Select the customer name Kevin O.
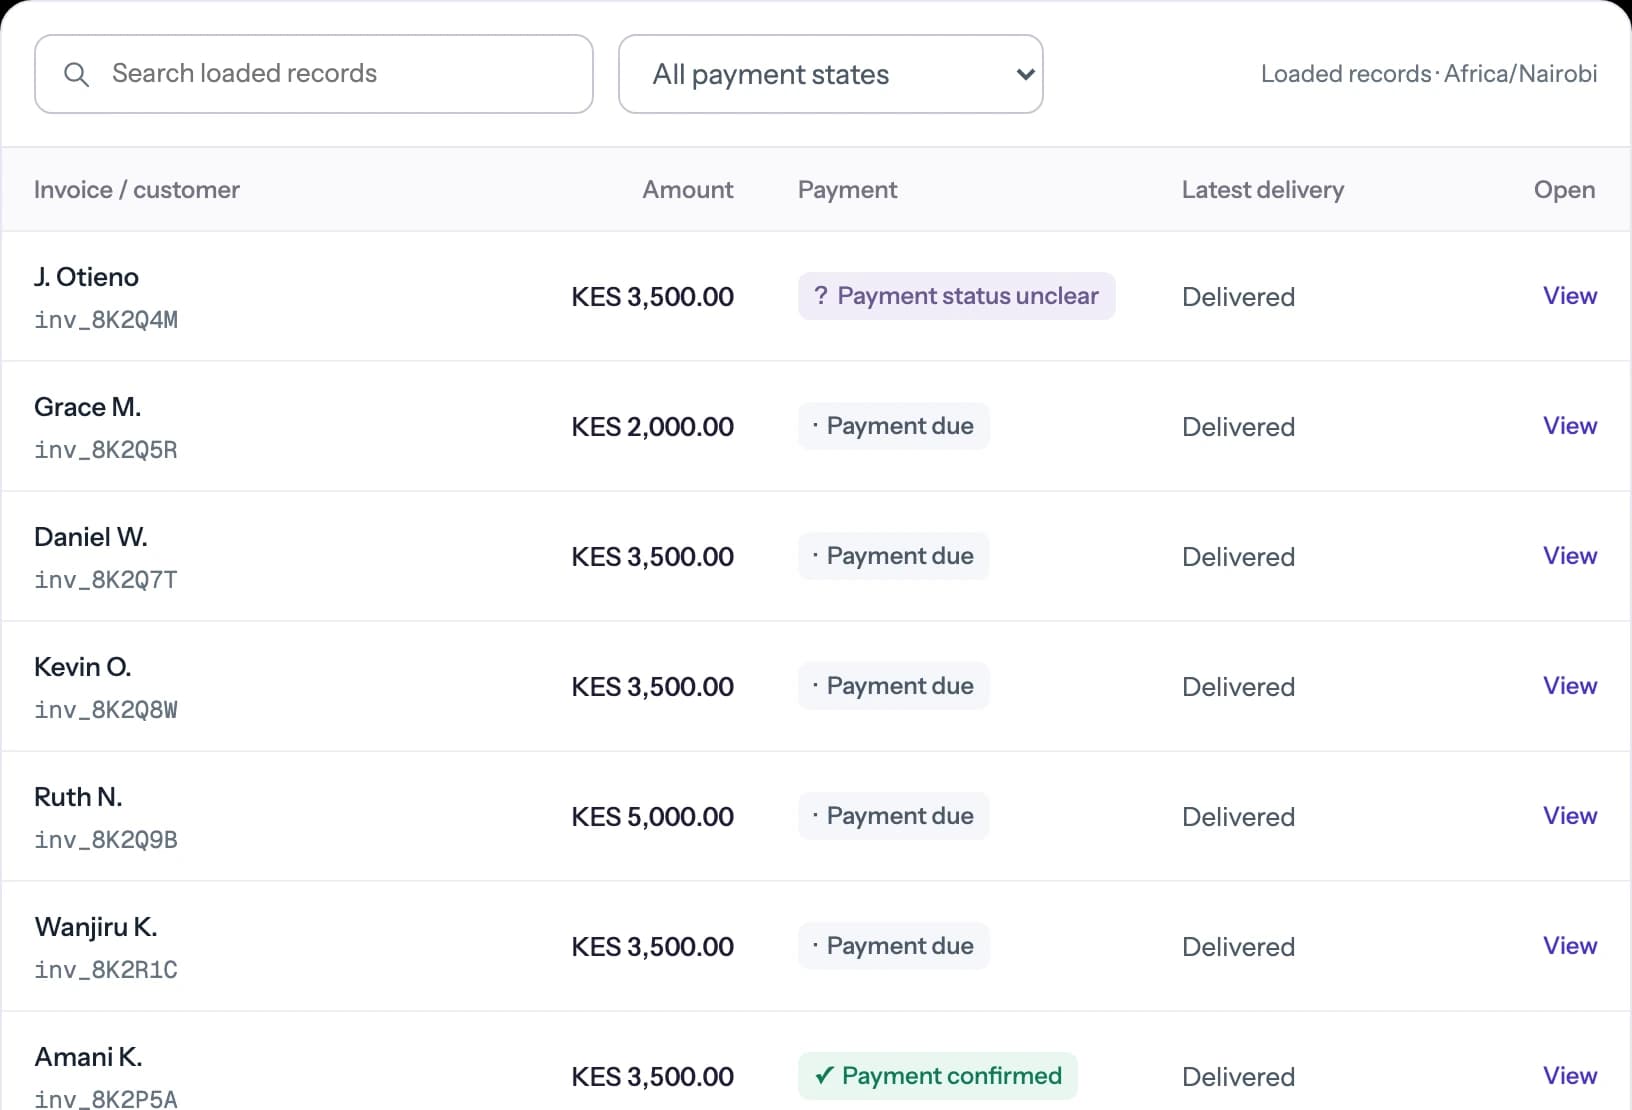This screenshot has width=1632, height=1110. click(83, 667)
